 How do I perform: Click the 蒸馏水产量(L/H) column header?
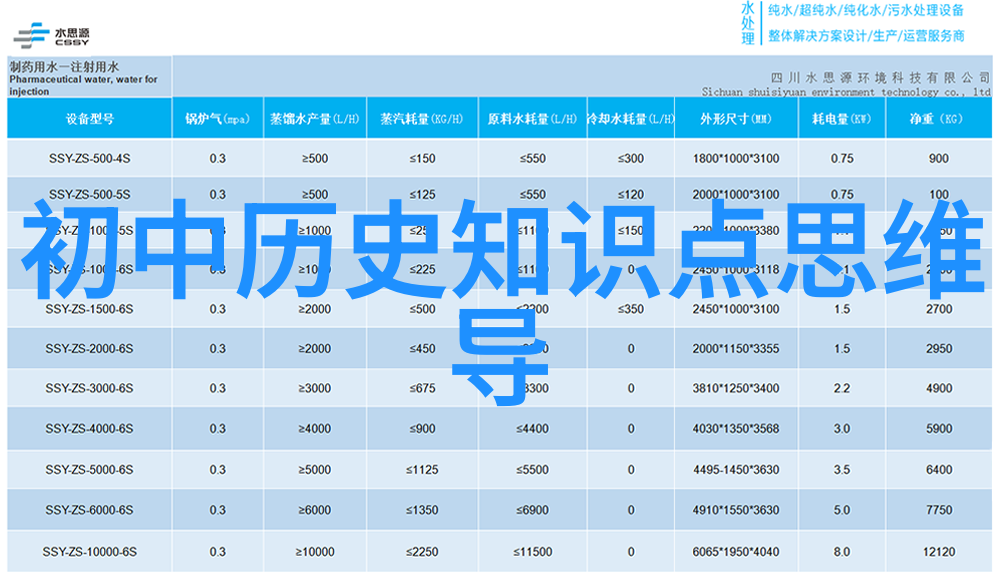(314, 119)
